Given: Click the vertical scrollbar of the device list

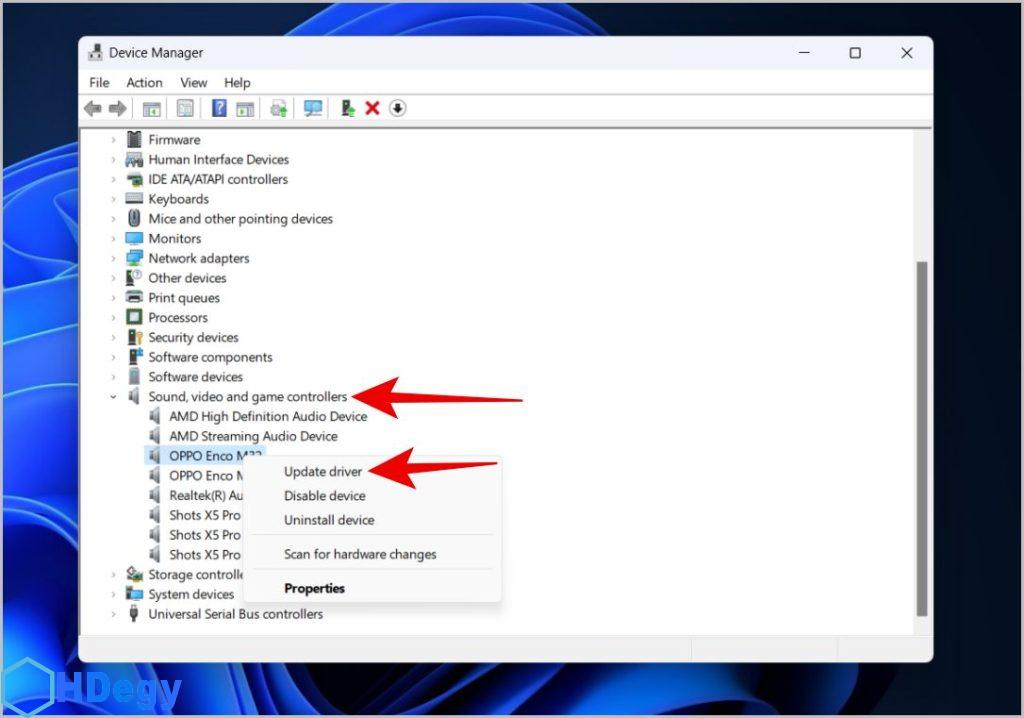Looking at the screenshot, I should tap(921, 440).
